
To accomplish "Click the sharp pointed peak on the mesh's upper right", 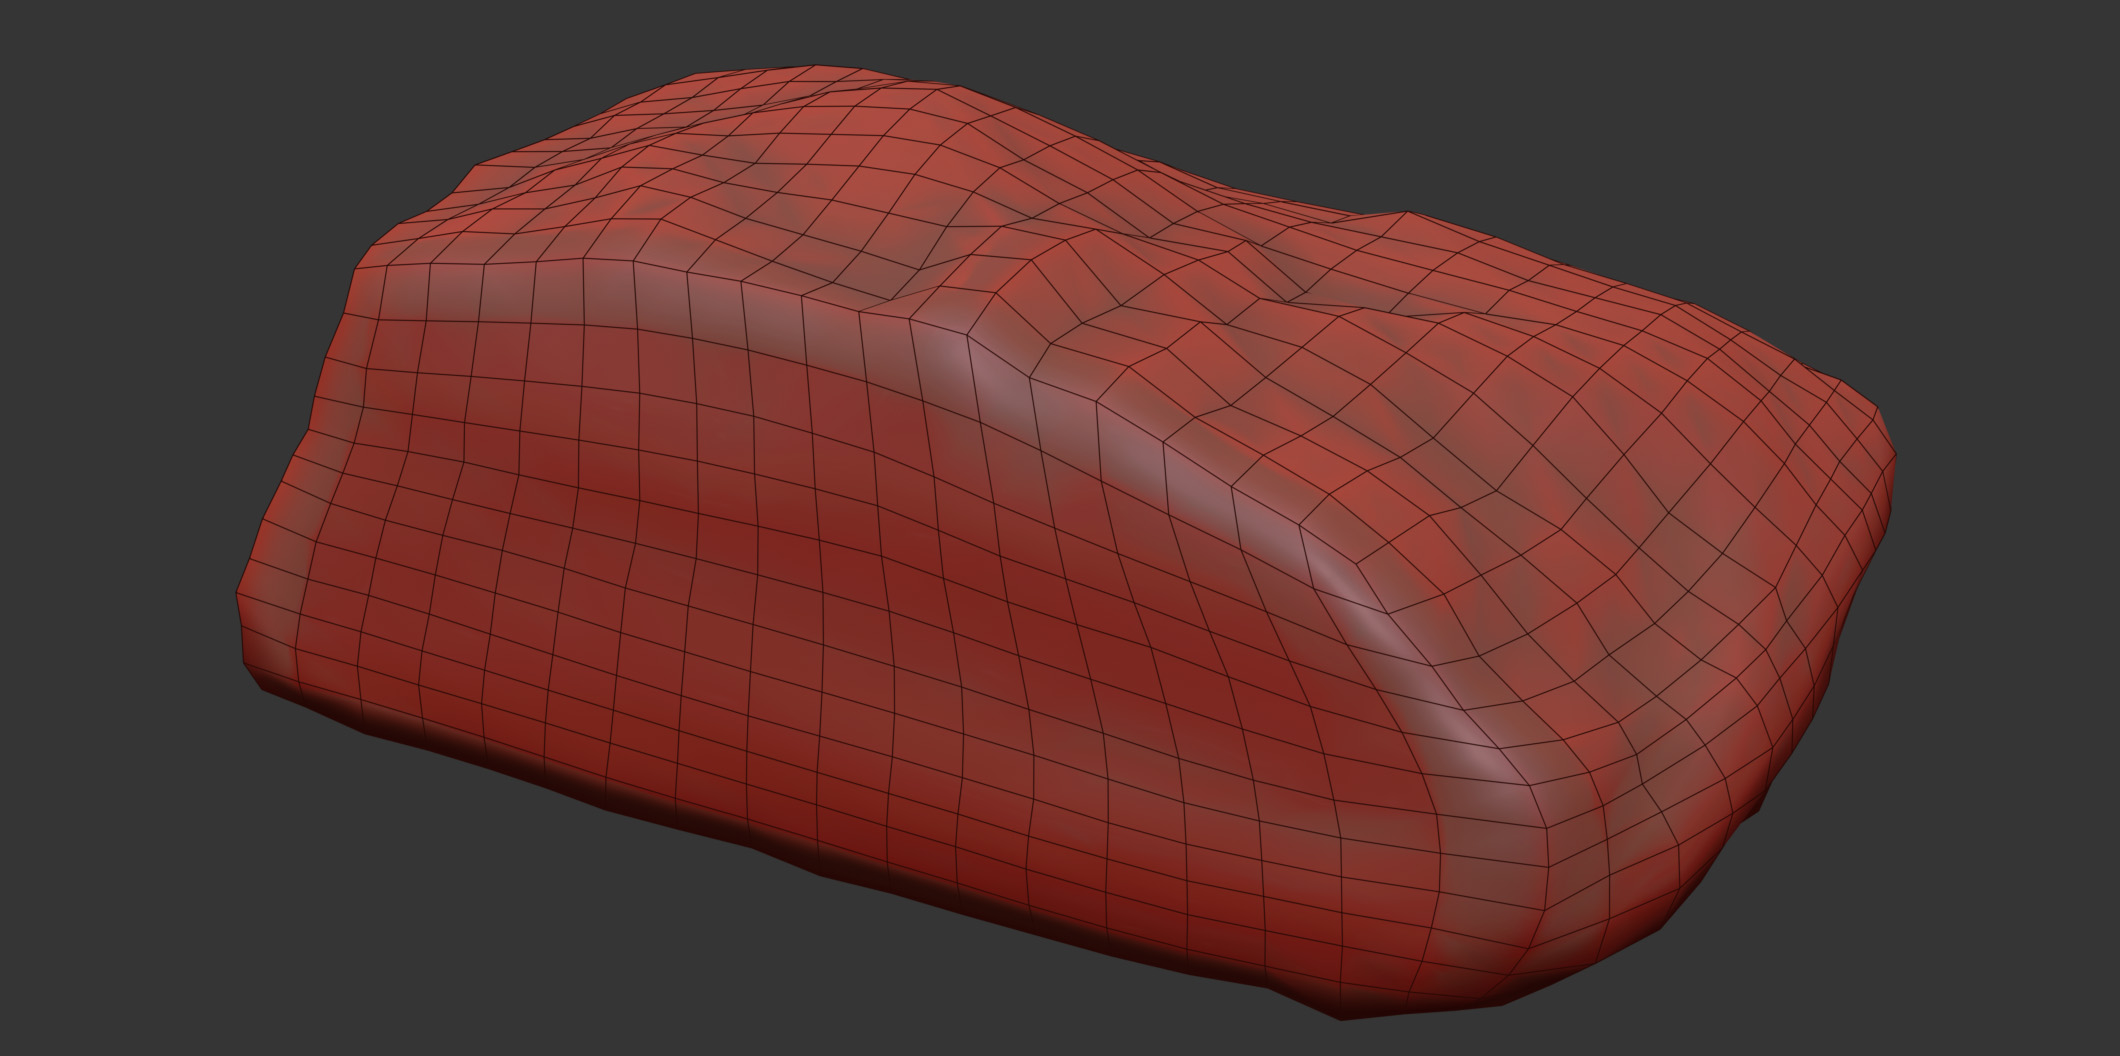I will (1408, 213).
